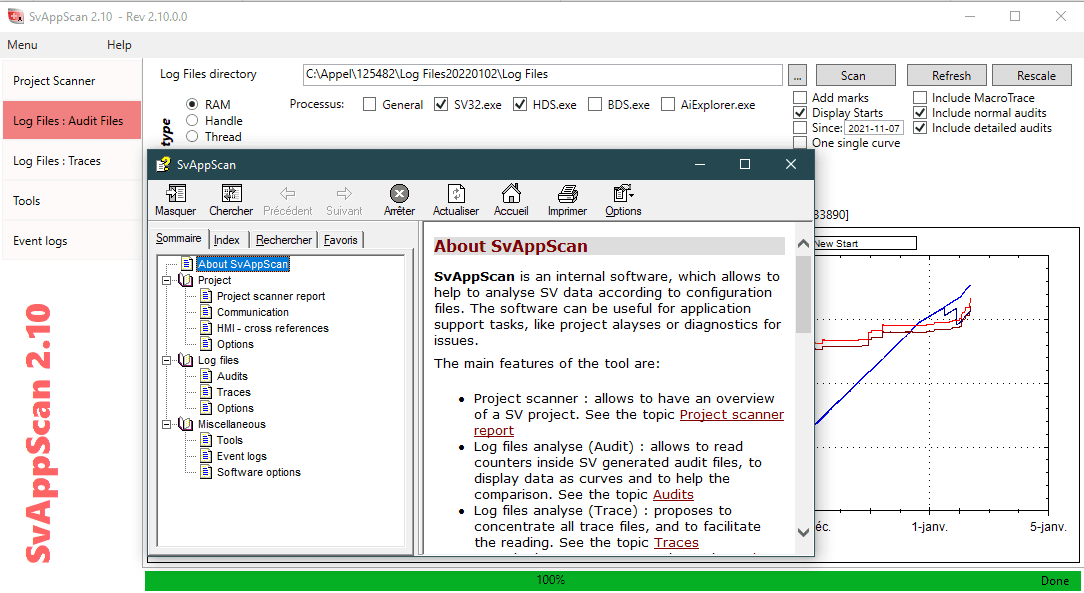1084x593 pixels.
Task: Toggle Include normal audits checkbox
Action: (x=920, y=113)
